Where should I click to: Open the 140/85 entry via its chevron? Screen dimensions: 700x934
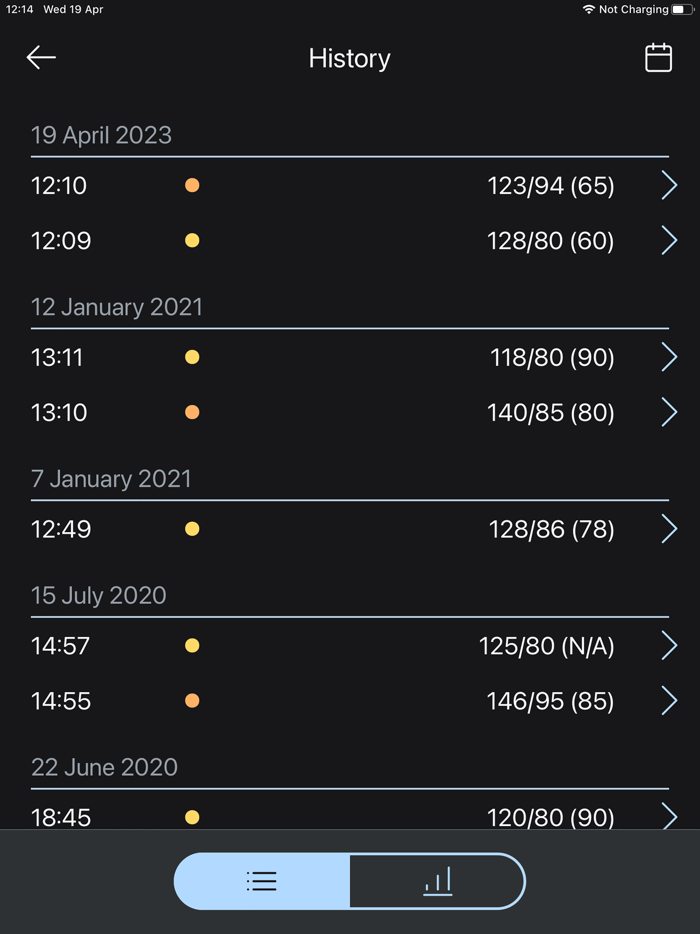click(x=669, y=412)
